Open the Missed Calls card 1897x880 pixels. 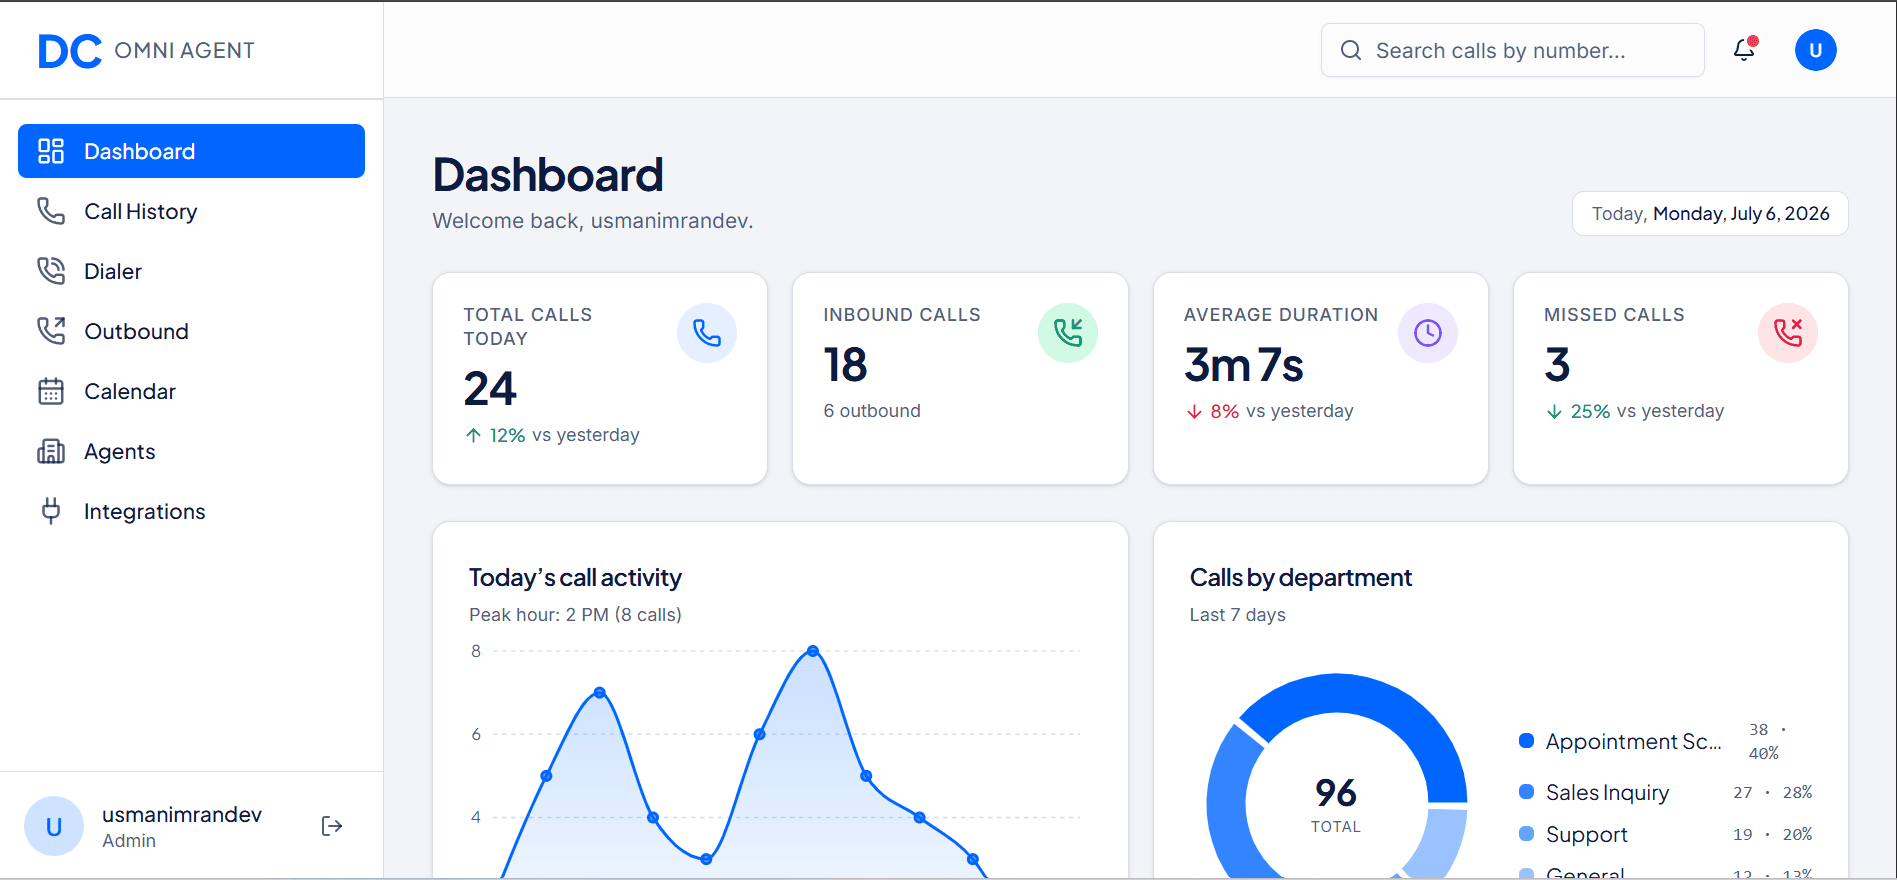click(x=1681, y=379)
